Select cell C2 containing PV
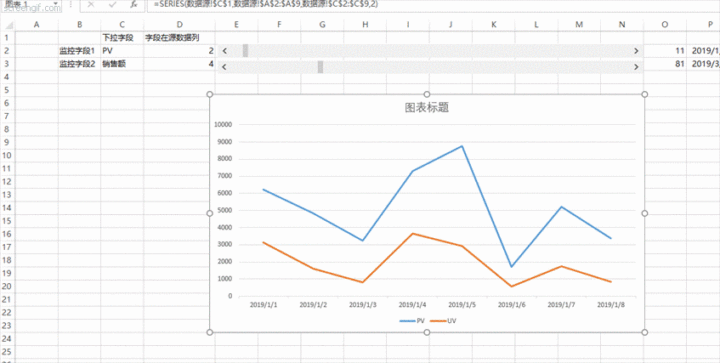 122,50
